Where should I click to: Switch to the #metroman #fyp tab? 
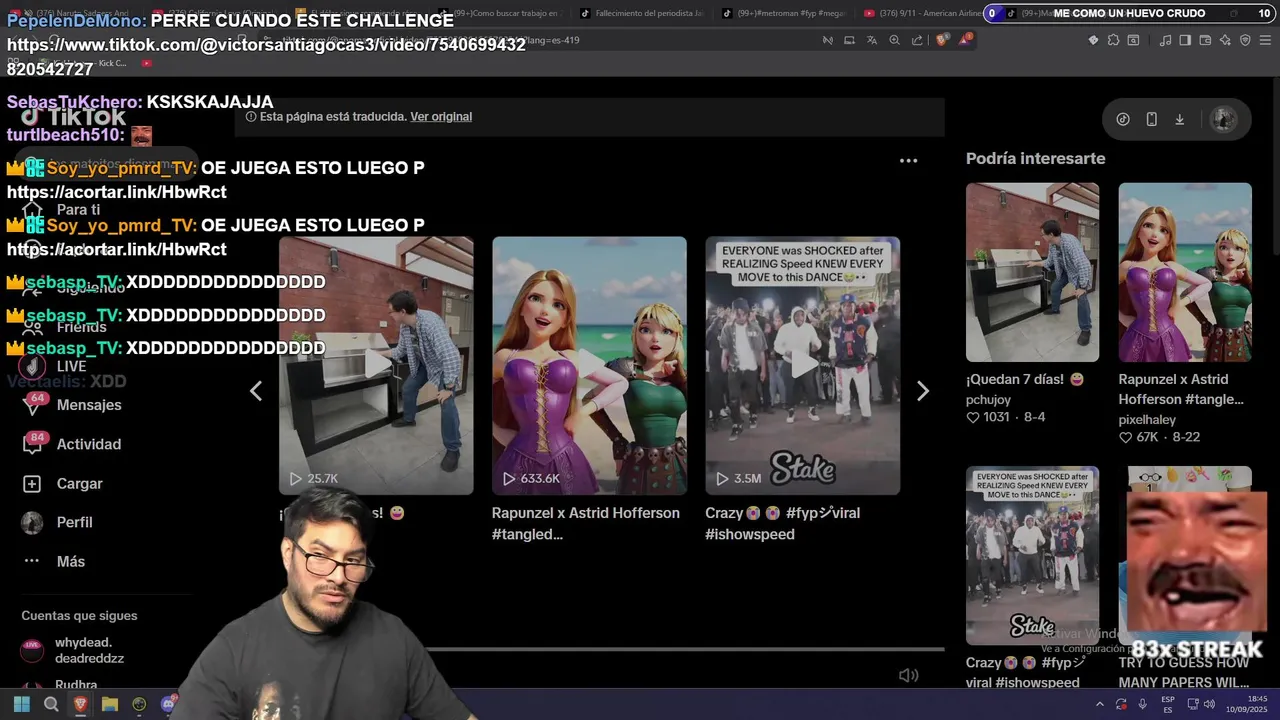point(785,13)
